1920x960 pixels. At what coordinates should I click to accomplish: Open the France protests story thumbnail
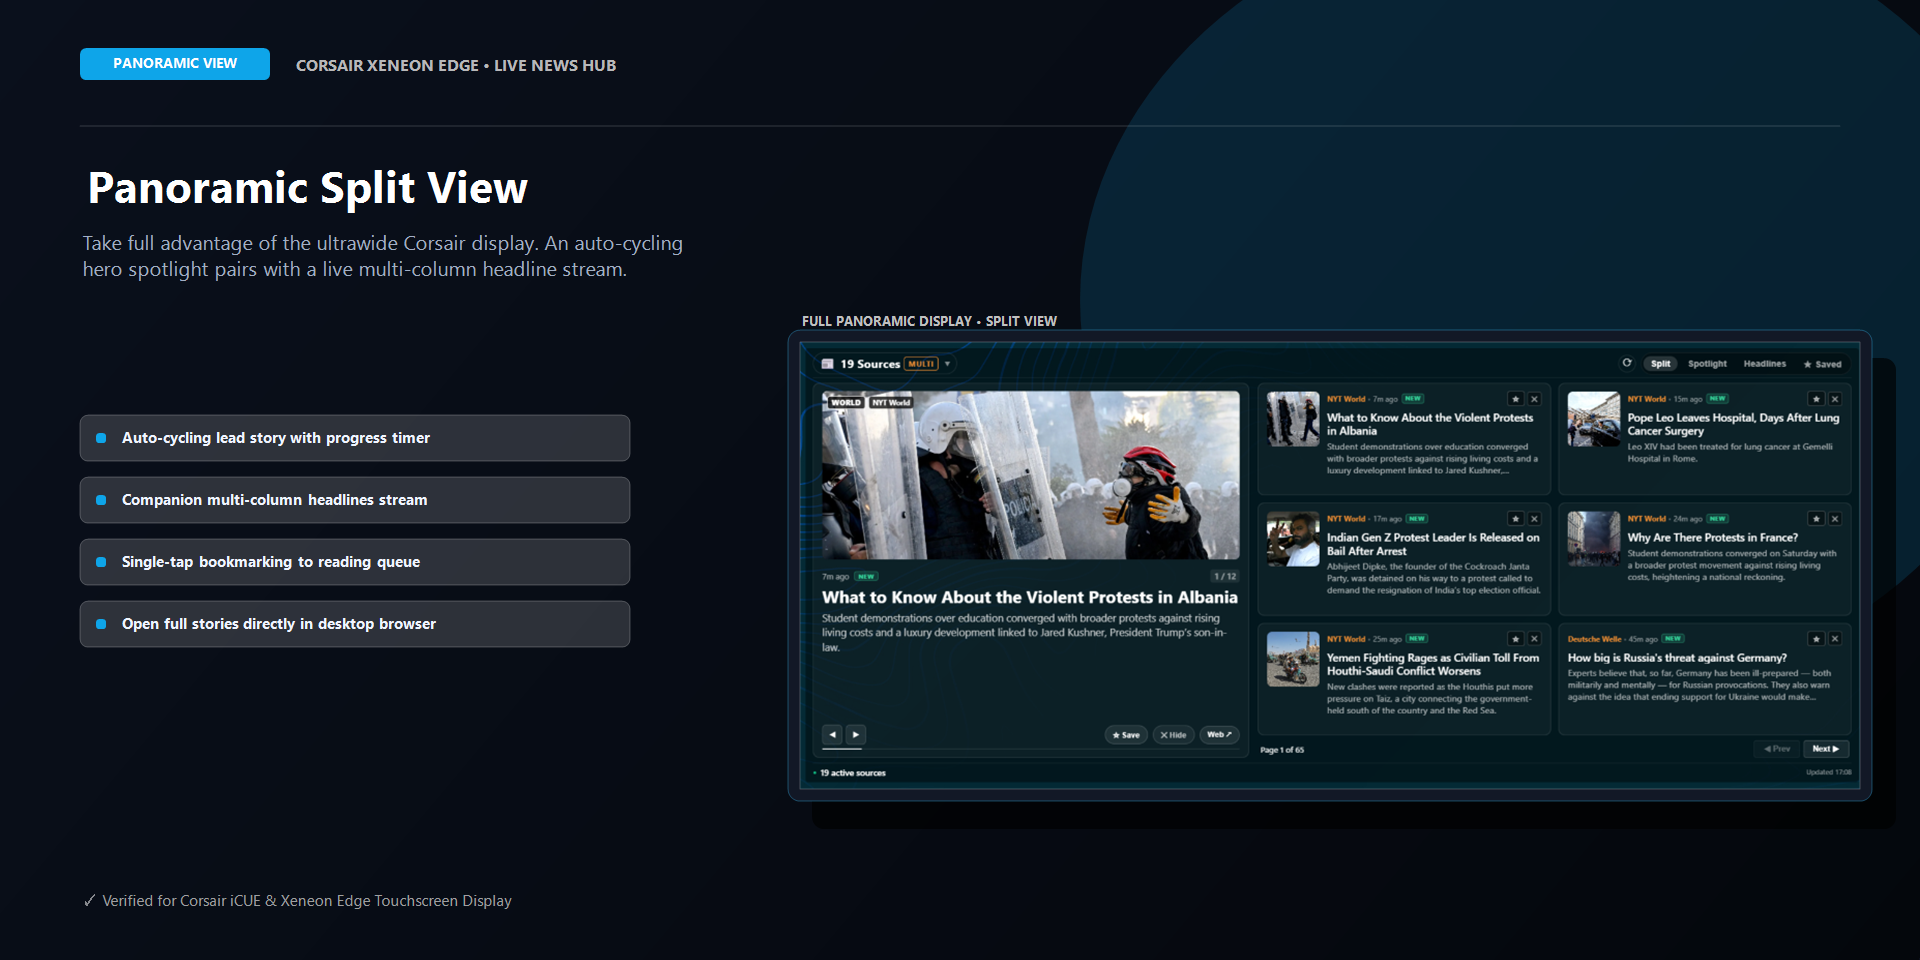[1594, 539]
